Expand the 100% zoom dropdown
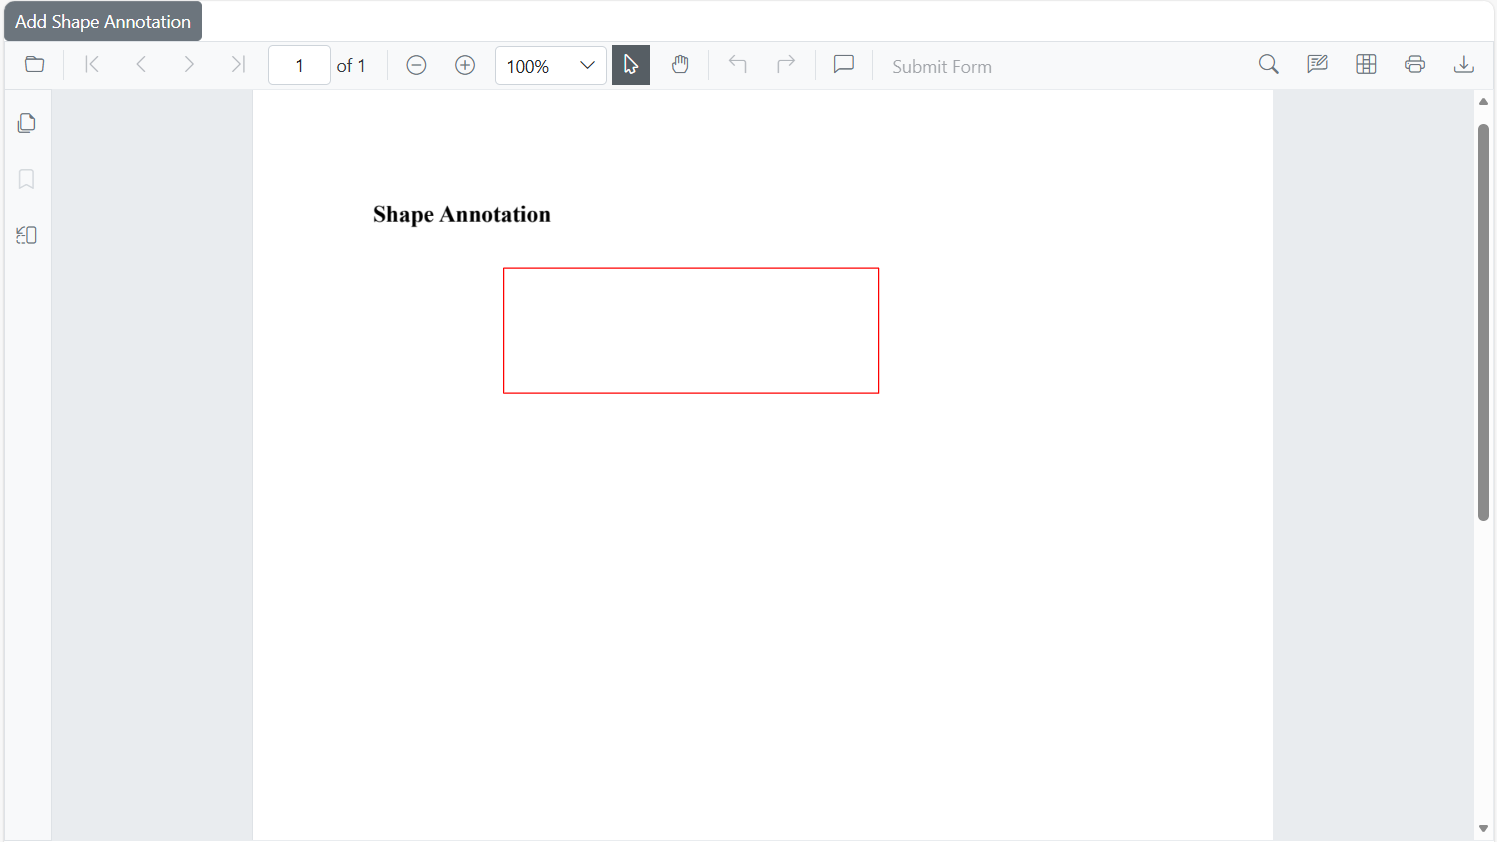The image size is (1497, 842). [x=587, y=66]
